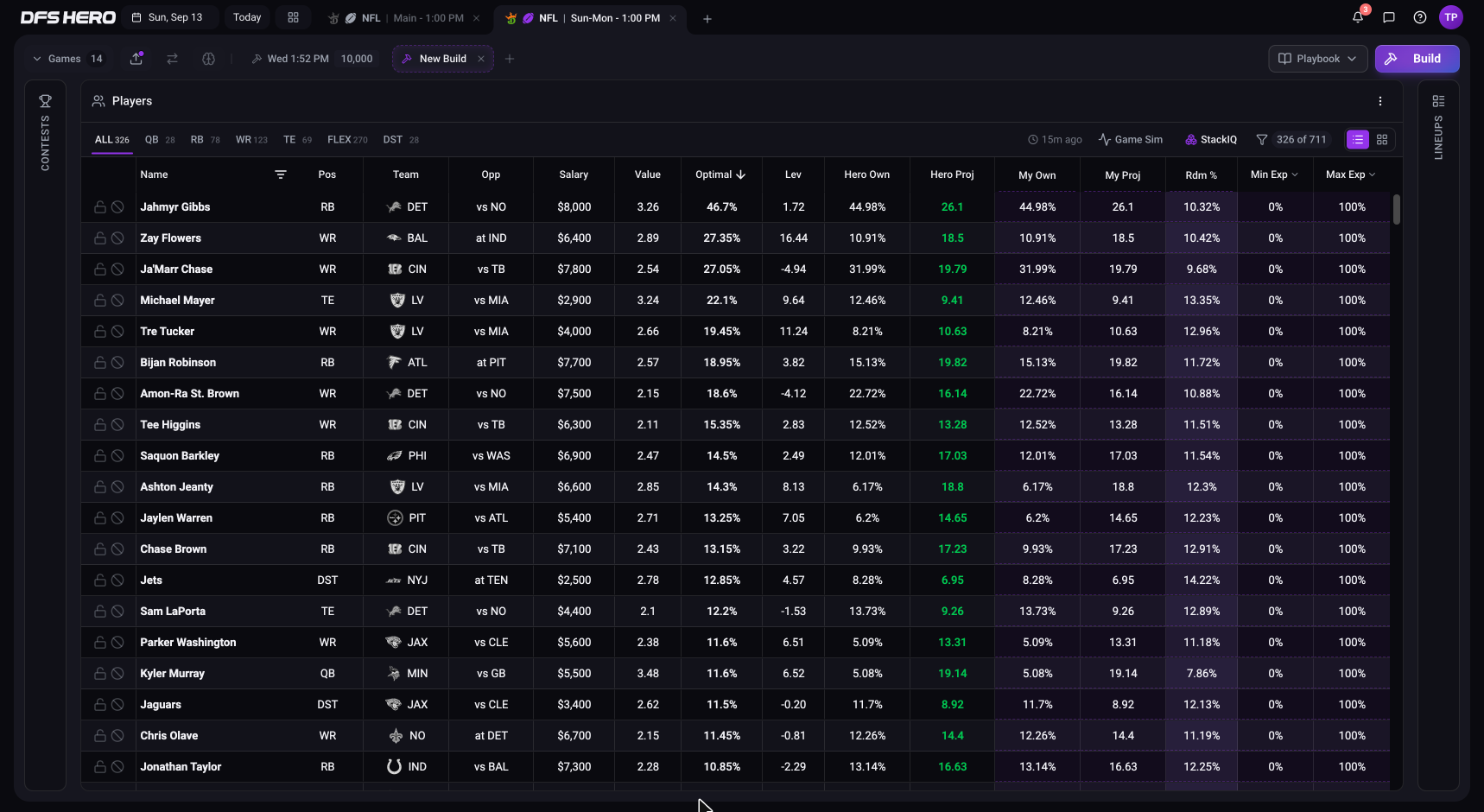Open StackIQ
Screen dimensions: 1484x812
click(x=1211, y=140)
